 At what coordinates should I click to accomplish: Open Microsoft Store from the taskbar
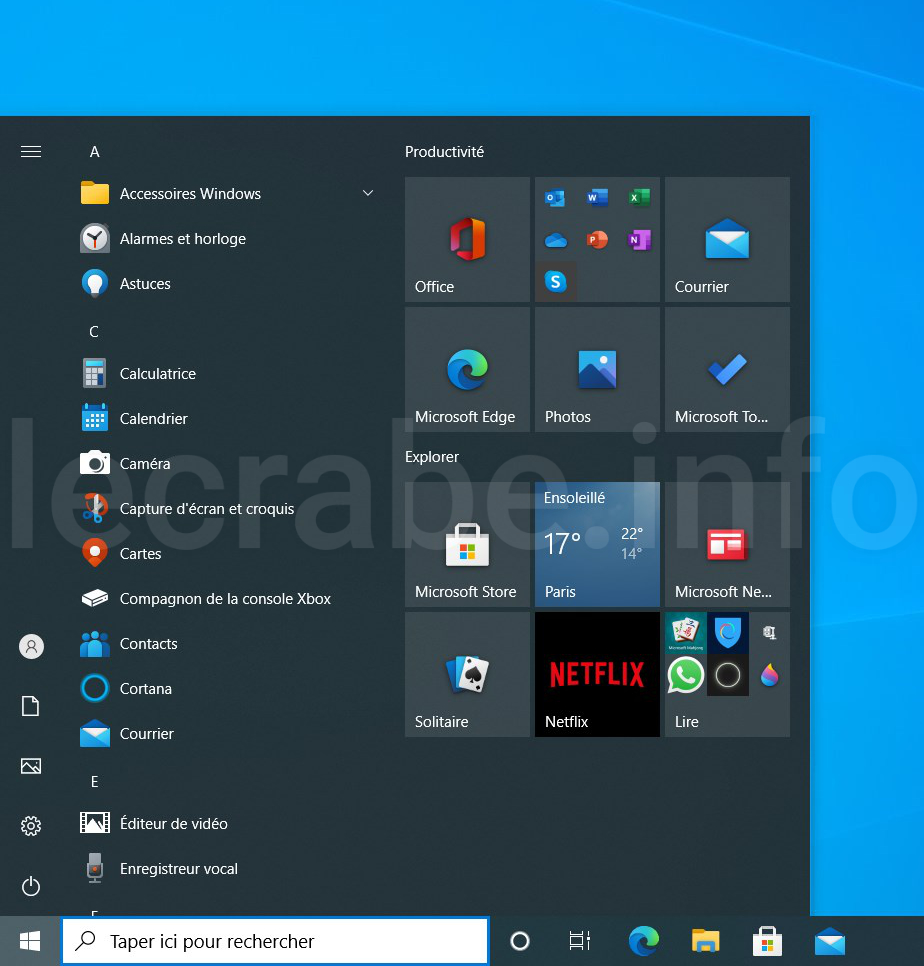pos(768,941)
